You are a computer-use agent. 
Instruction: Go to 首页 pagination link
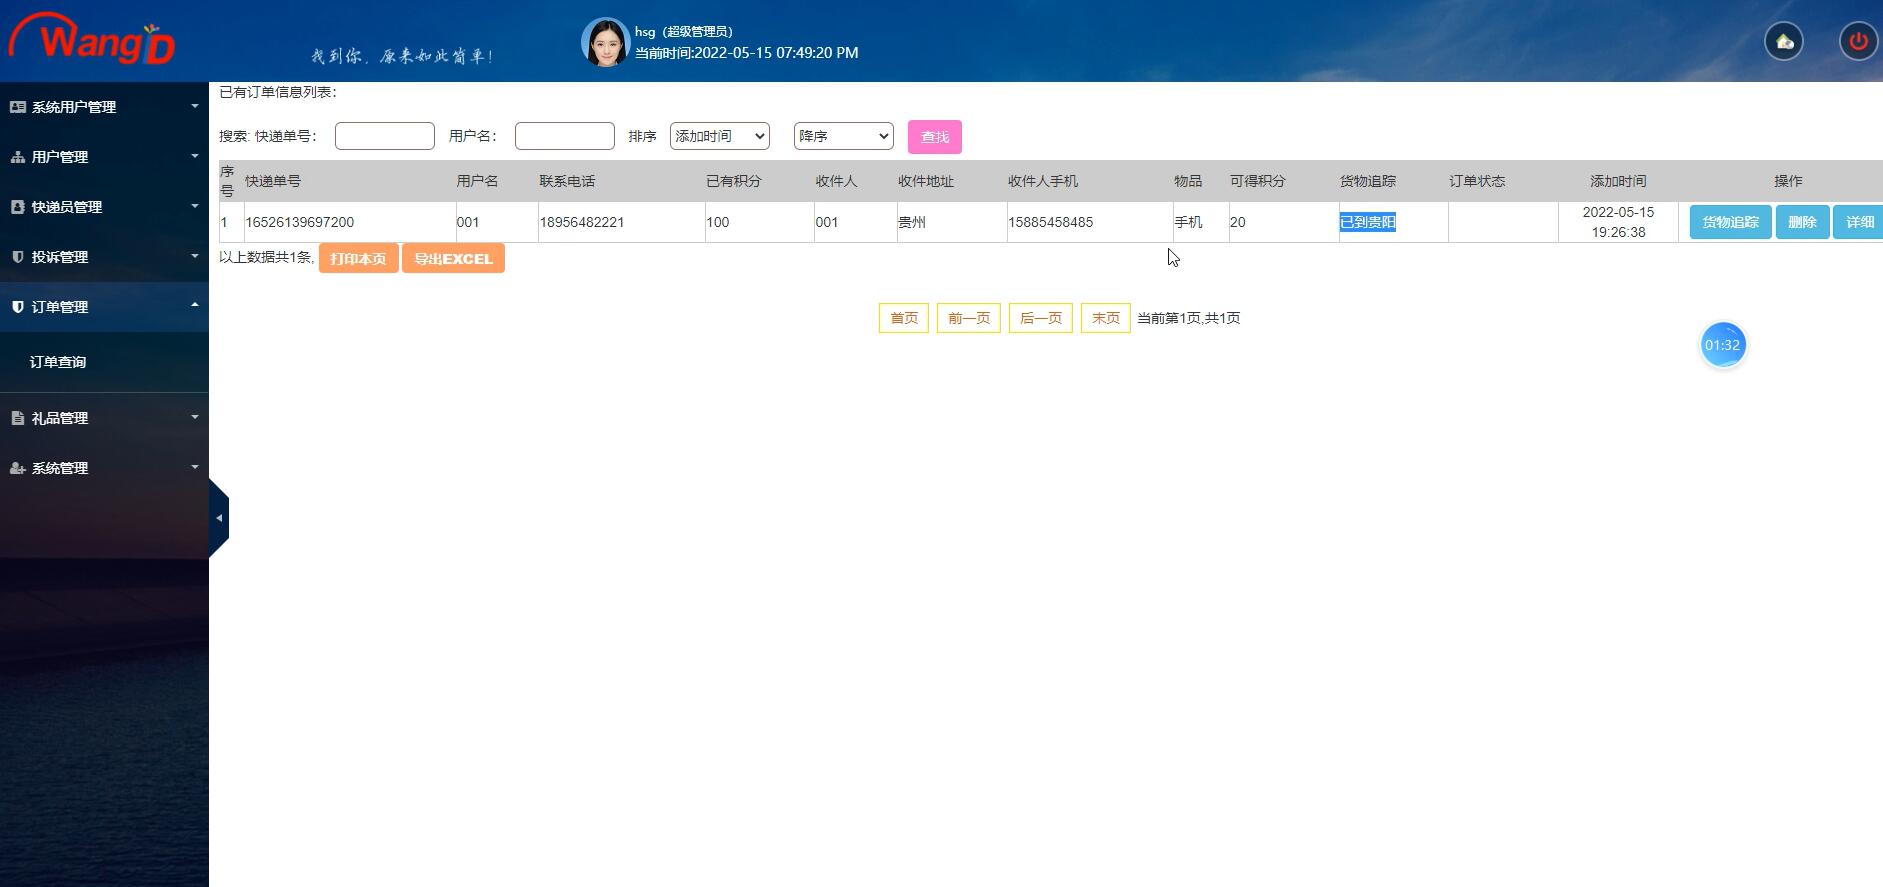[904, 318]
